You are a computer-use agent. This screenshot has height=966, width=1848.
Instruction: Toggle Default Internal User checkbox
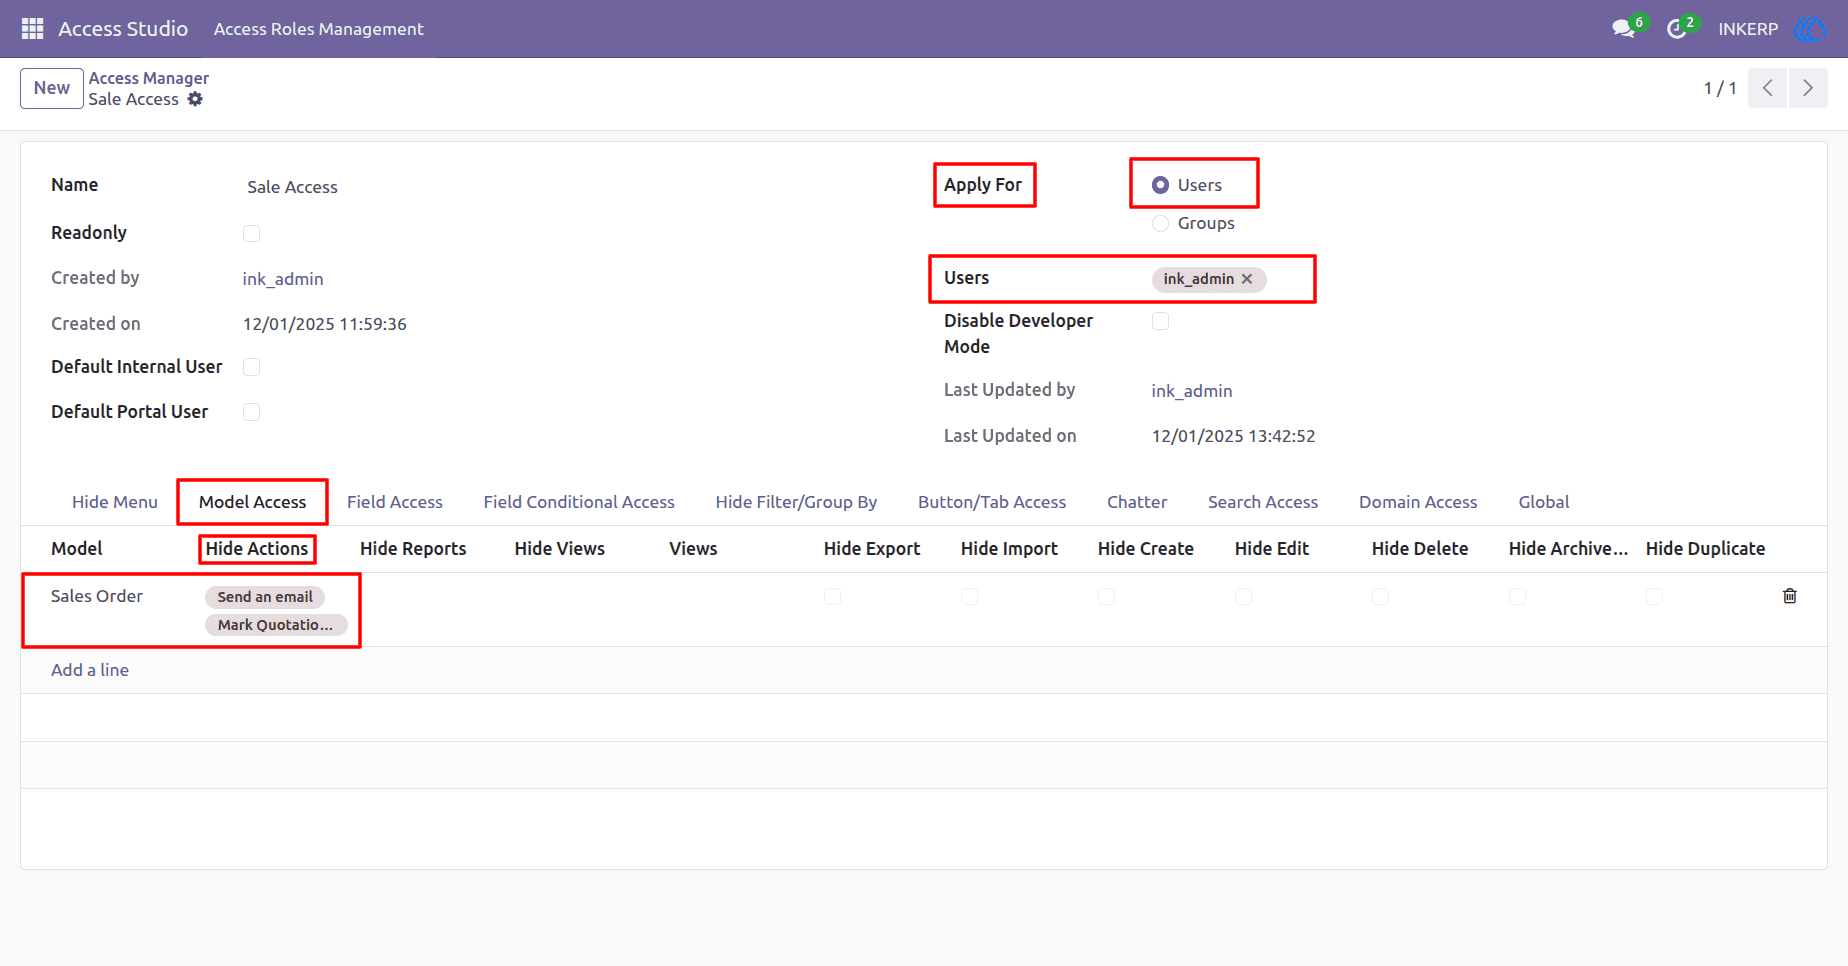(251, 367)
